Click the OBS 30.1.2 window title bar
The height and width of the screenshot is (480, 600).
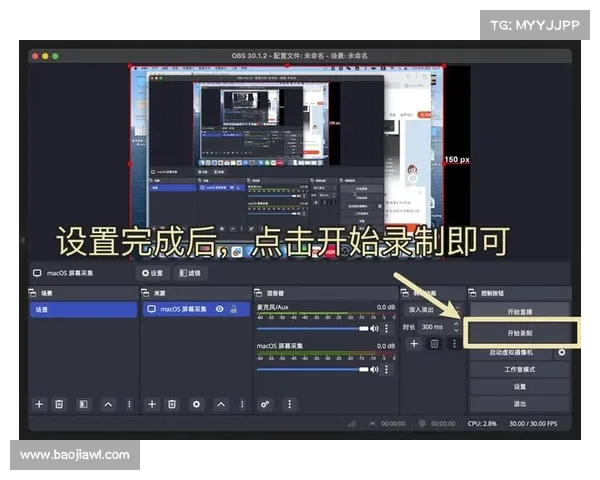(x=300, y=56)
